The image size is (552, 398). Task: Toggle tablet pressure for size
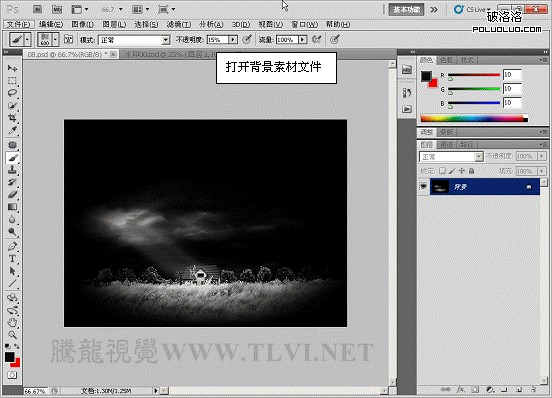tap(335, 39)
